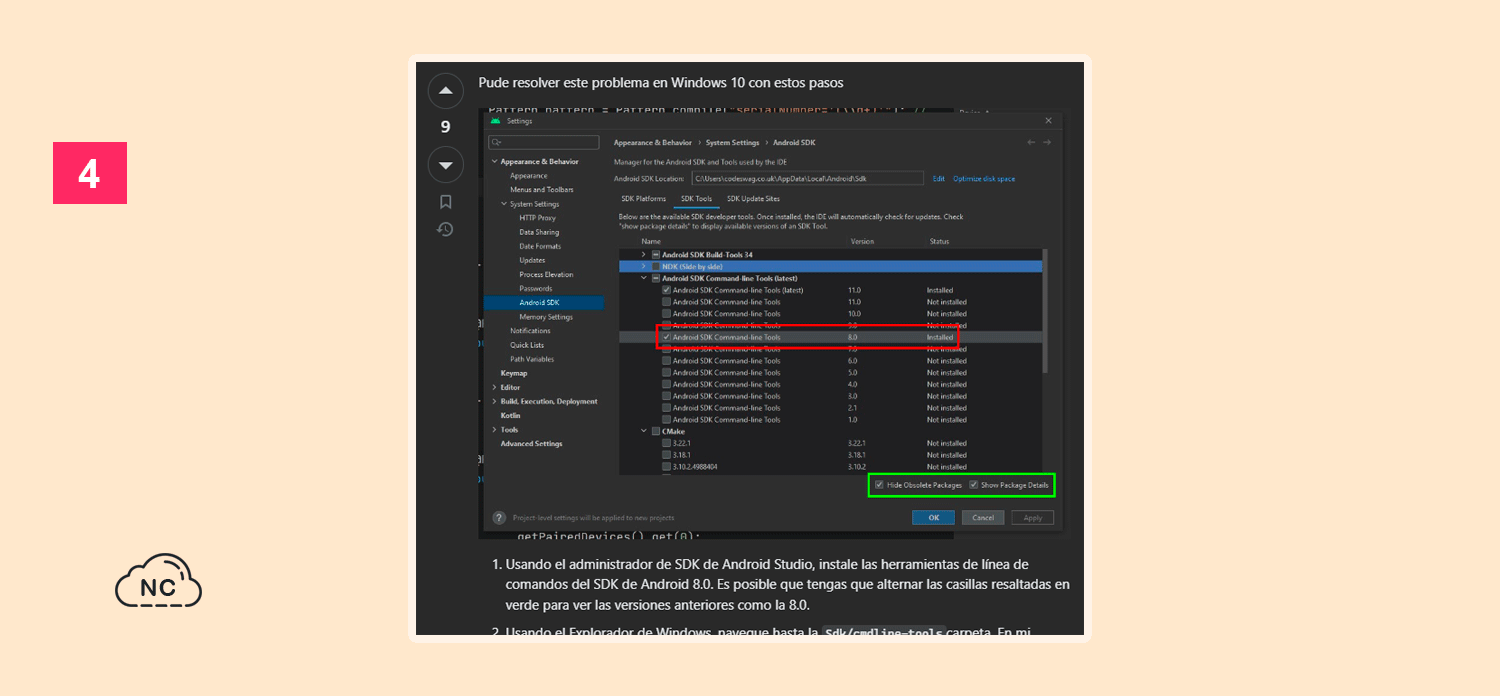Click the Apply button

[x=1033, y=517]
